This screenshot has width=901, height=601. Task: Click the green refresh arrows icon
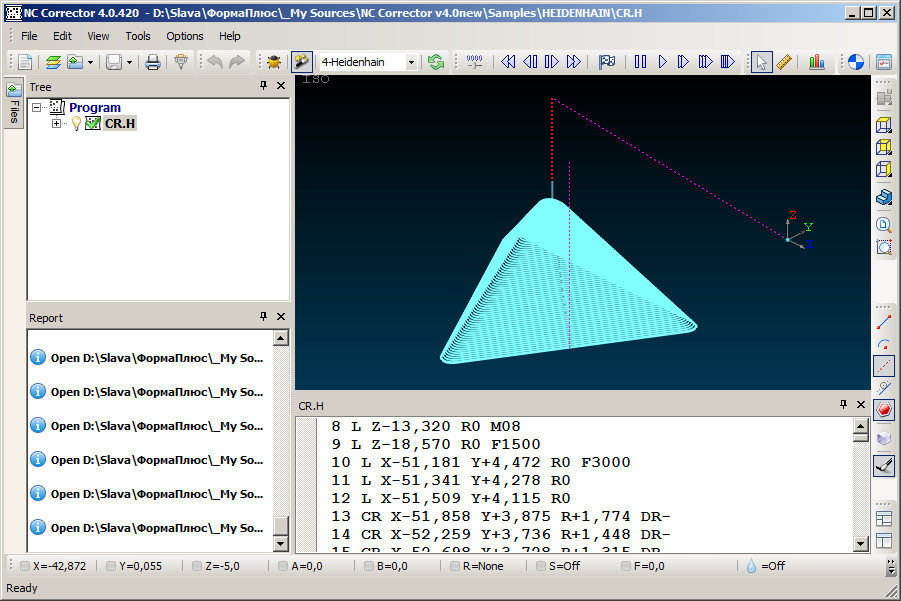436,62
